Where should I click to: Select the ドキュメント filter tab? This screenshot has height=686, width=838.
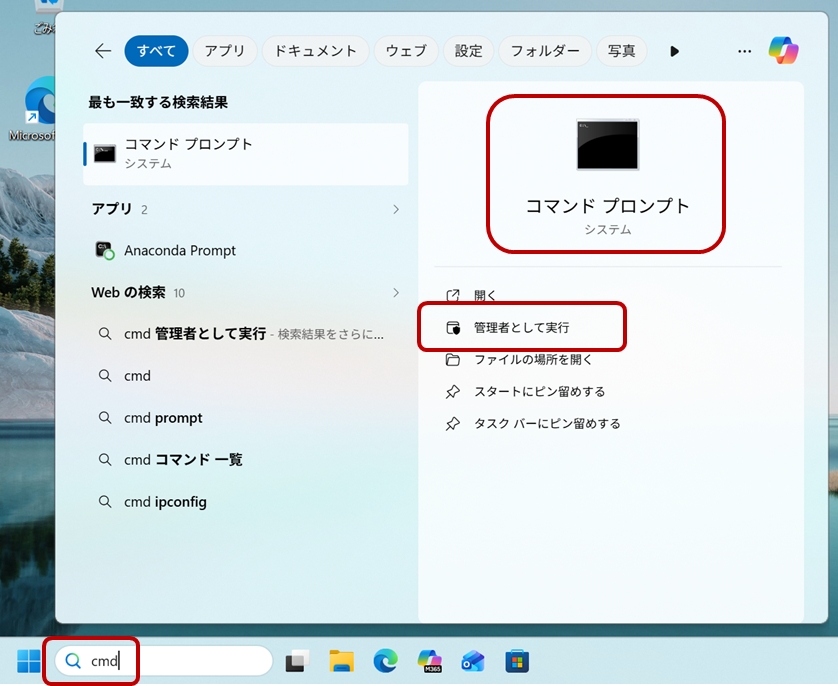point(315,51)
